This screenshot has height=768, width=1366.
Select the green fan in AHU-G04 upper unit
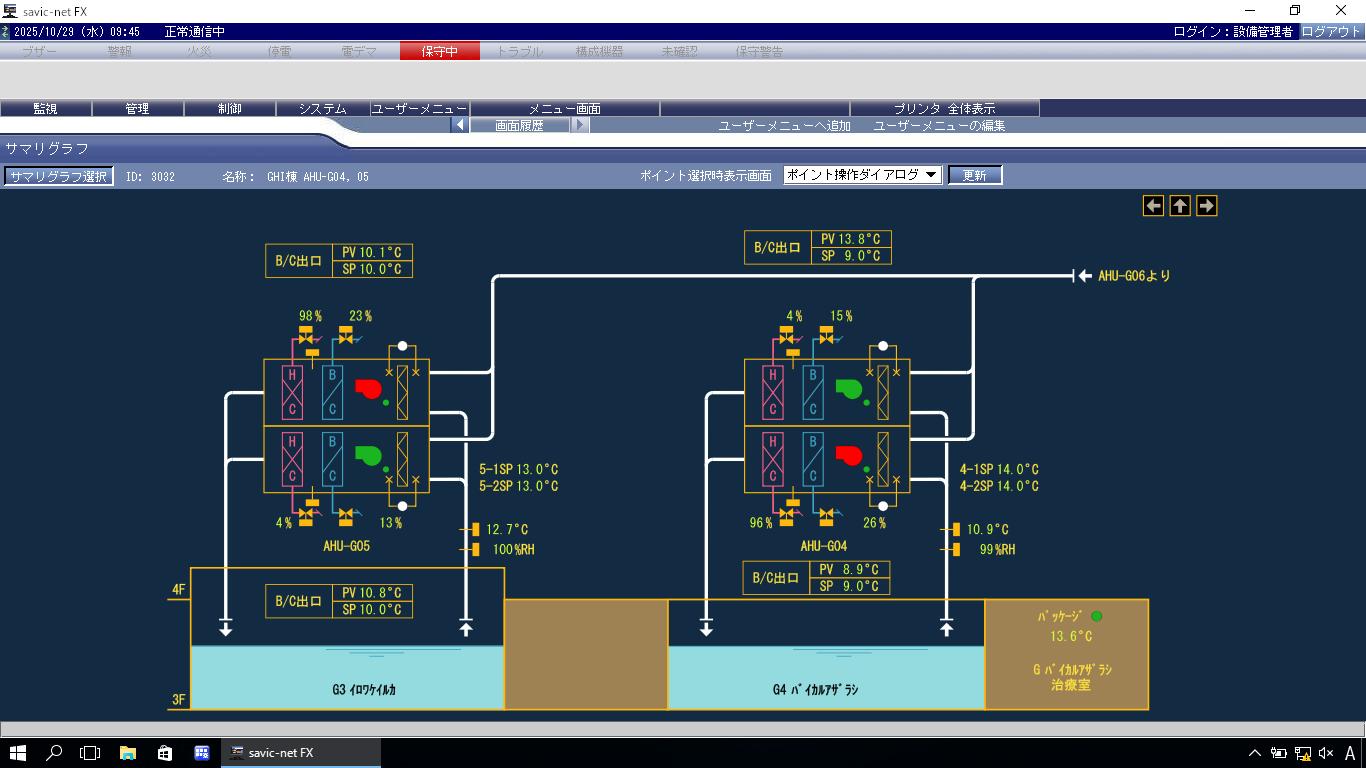coord(849,389)
